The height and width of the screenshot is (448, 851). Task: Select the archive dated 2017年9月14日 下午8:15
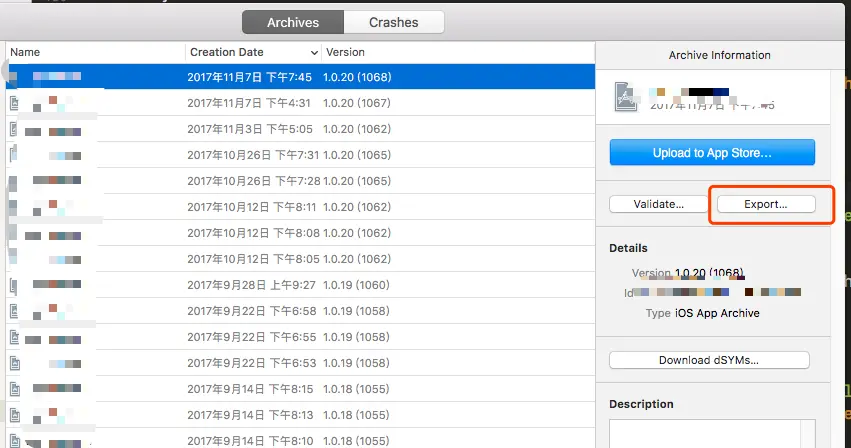(300, 389)
